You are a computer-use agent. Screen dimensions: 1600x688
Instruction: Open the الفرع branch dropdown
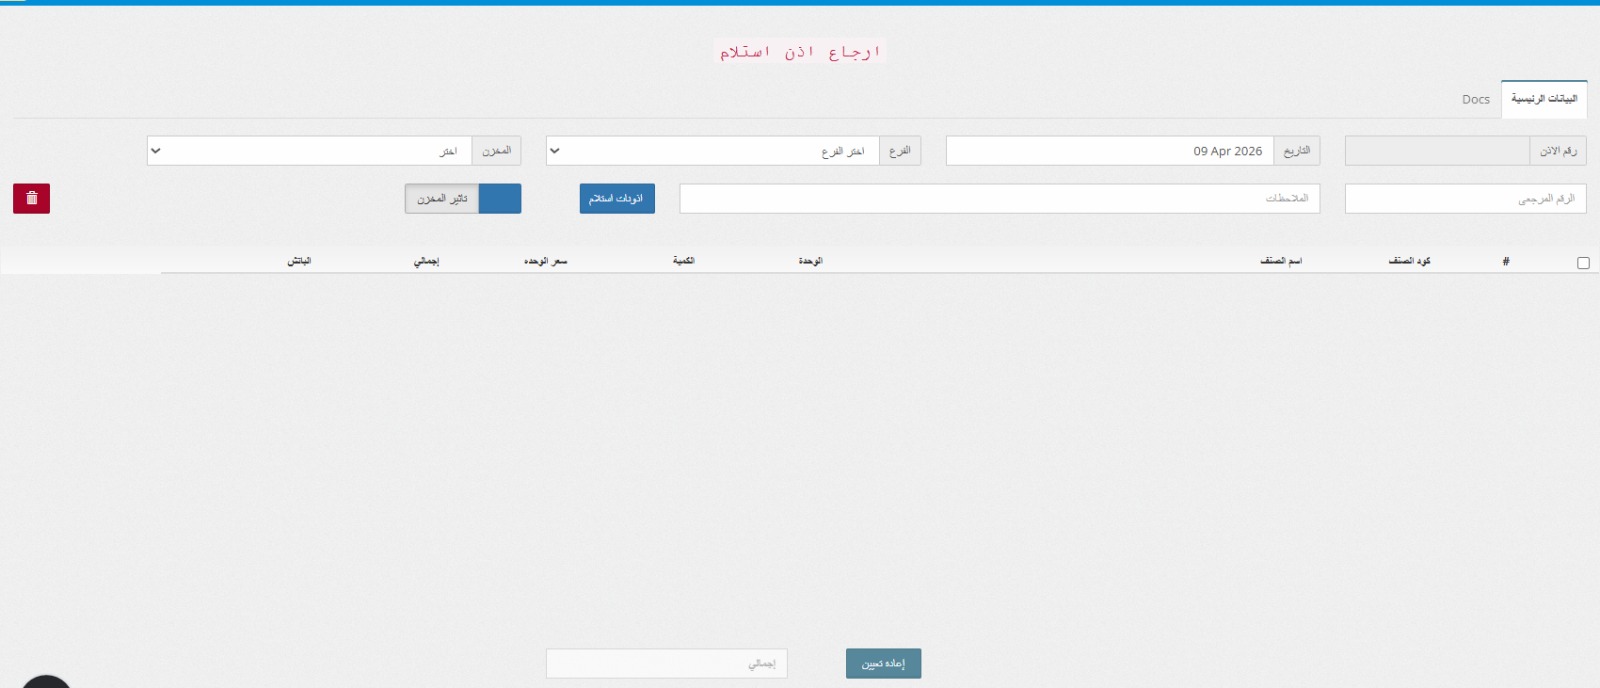click(713, 151)
